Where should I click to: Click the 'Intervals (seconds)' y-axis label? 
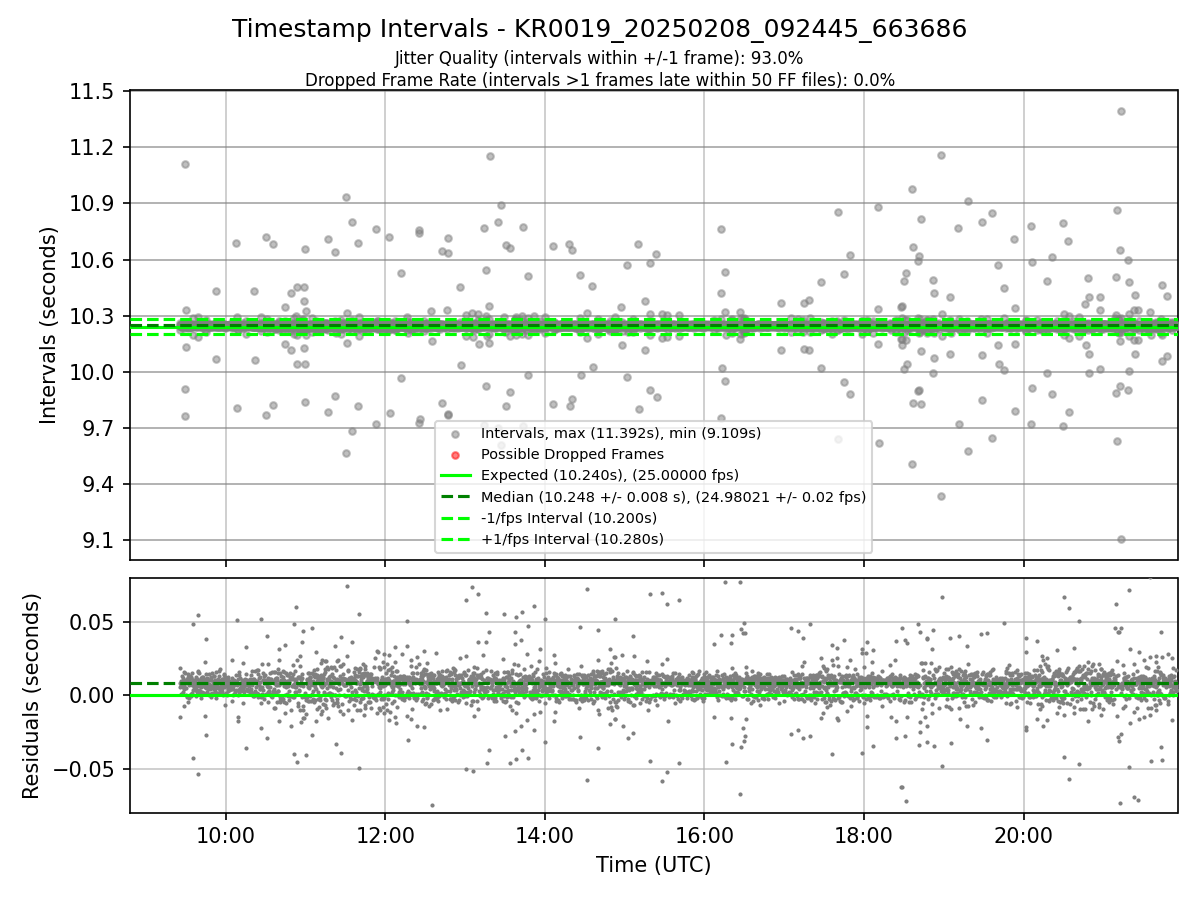(49, 325)
